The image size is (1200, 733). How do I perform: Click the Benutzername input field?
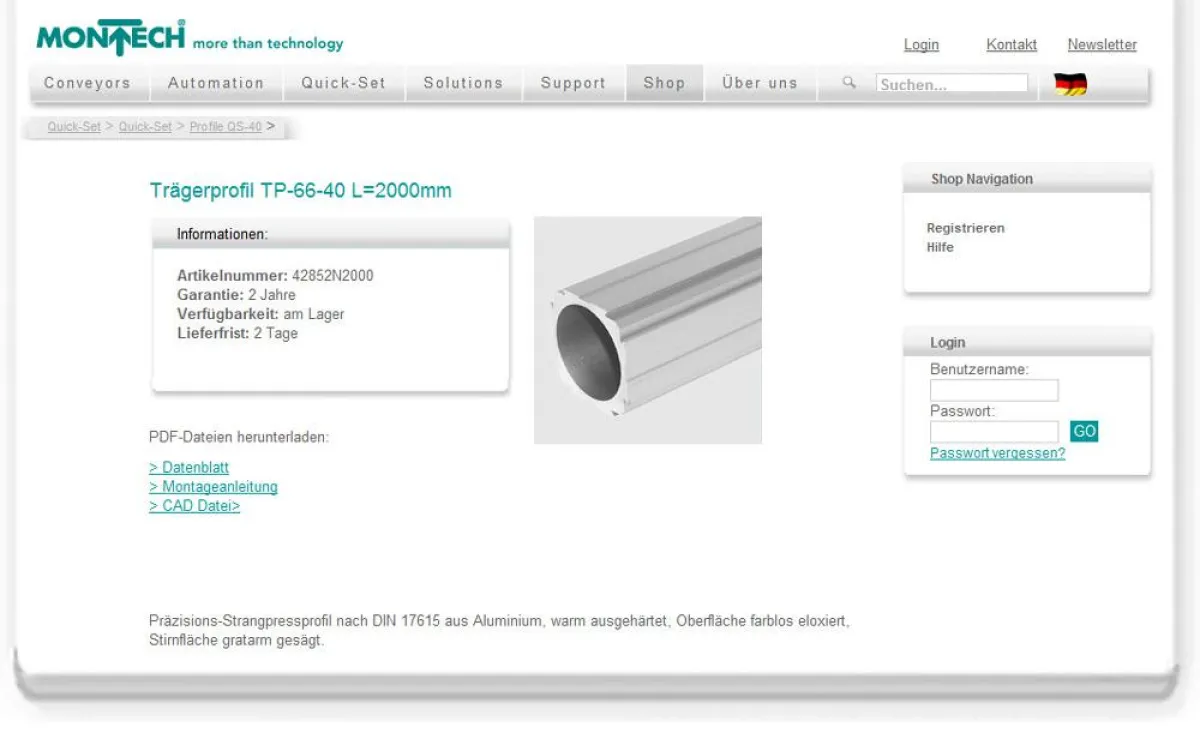(994, 390)
